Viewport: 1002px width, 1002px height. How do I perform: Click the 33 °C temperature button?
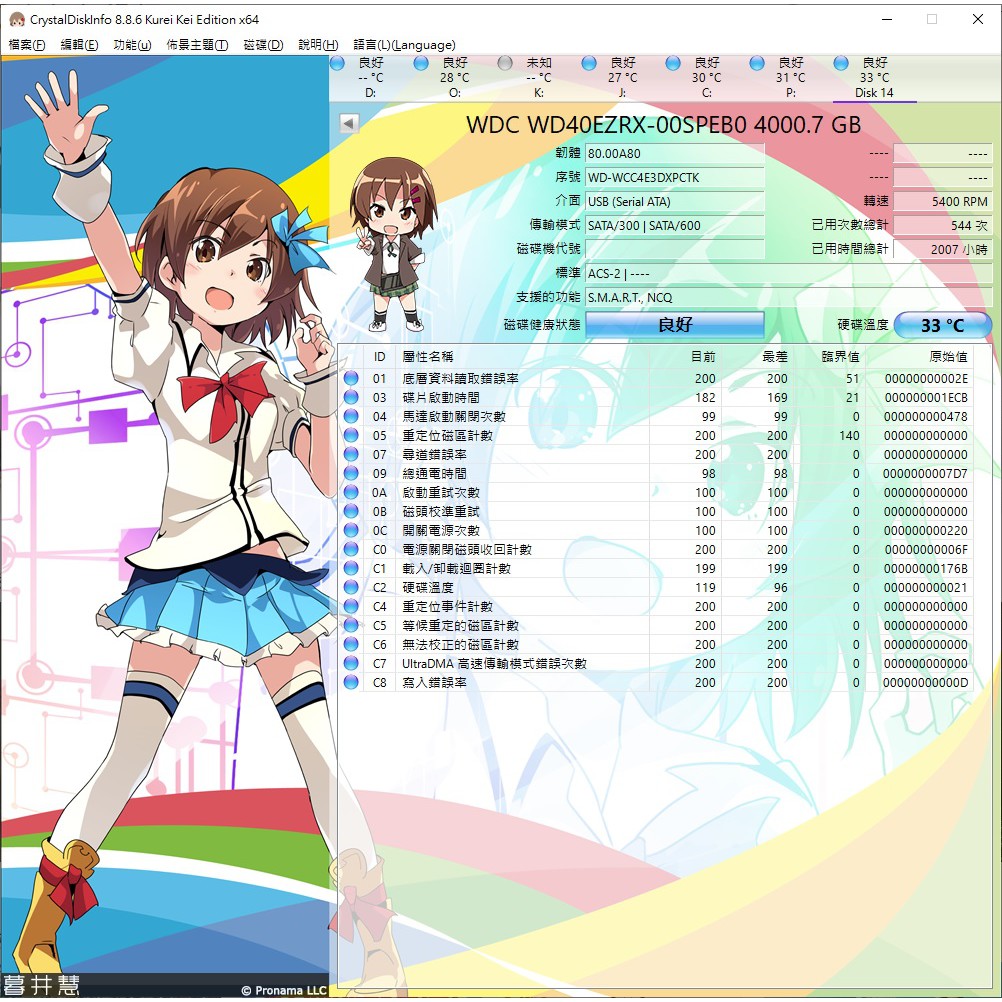tap(942, 325)
